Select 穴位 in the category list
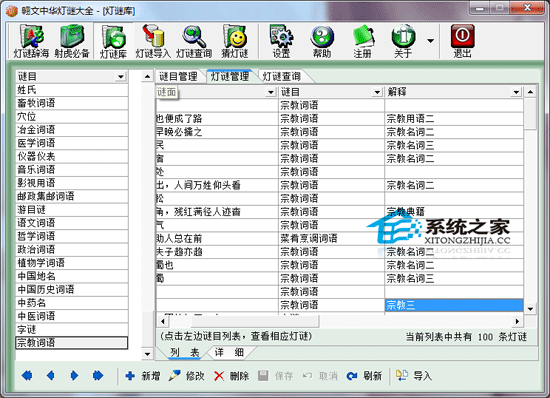The height and width of the screenshot is (398, 550). (x=72, y=116)
